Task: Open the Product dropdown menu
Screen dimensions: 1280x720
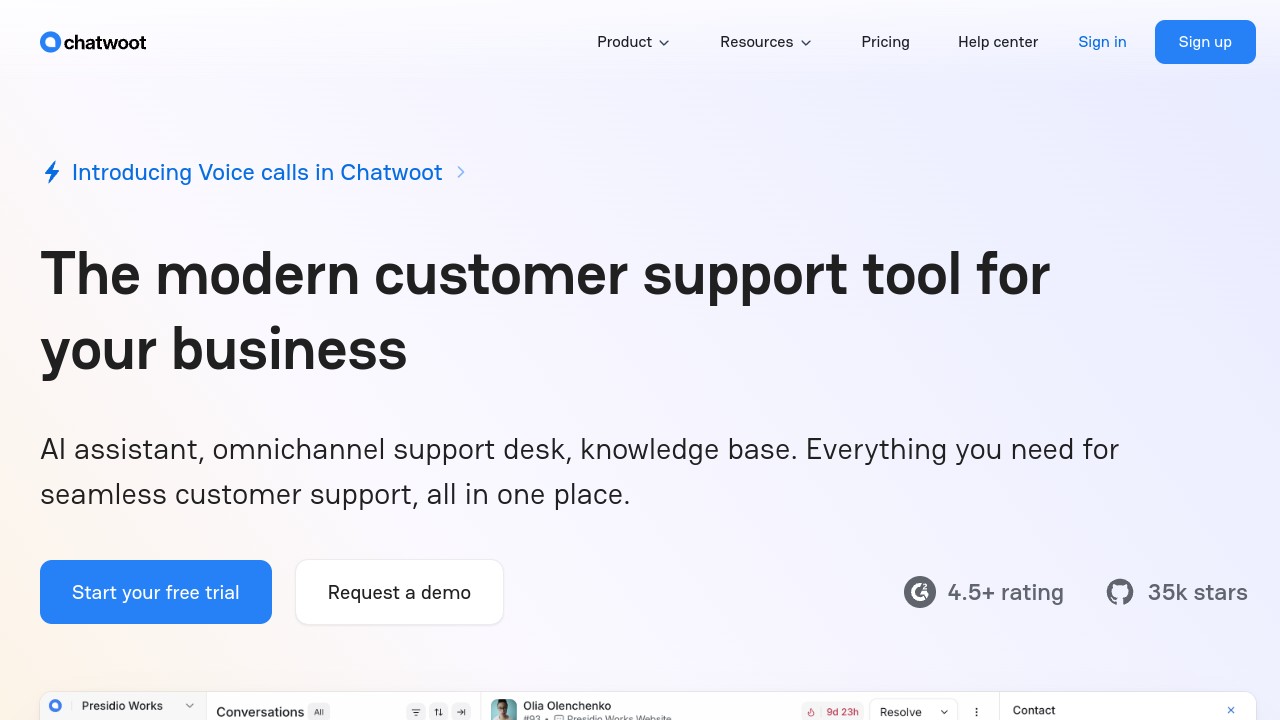Action: 633,42
